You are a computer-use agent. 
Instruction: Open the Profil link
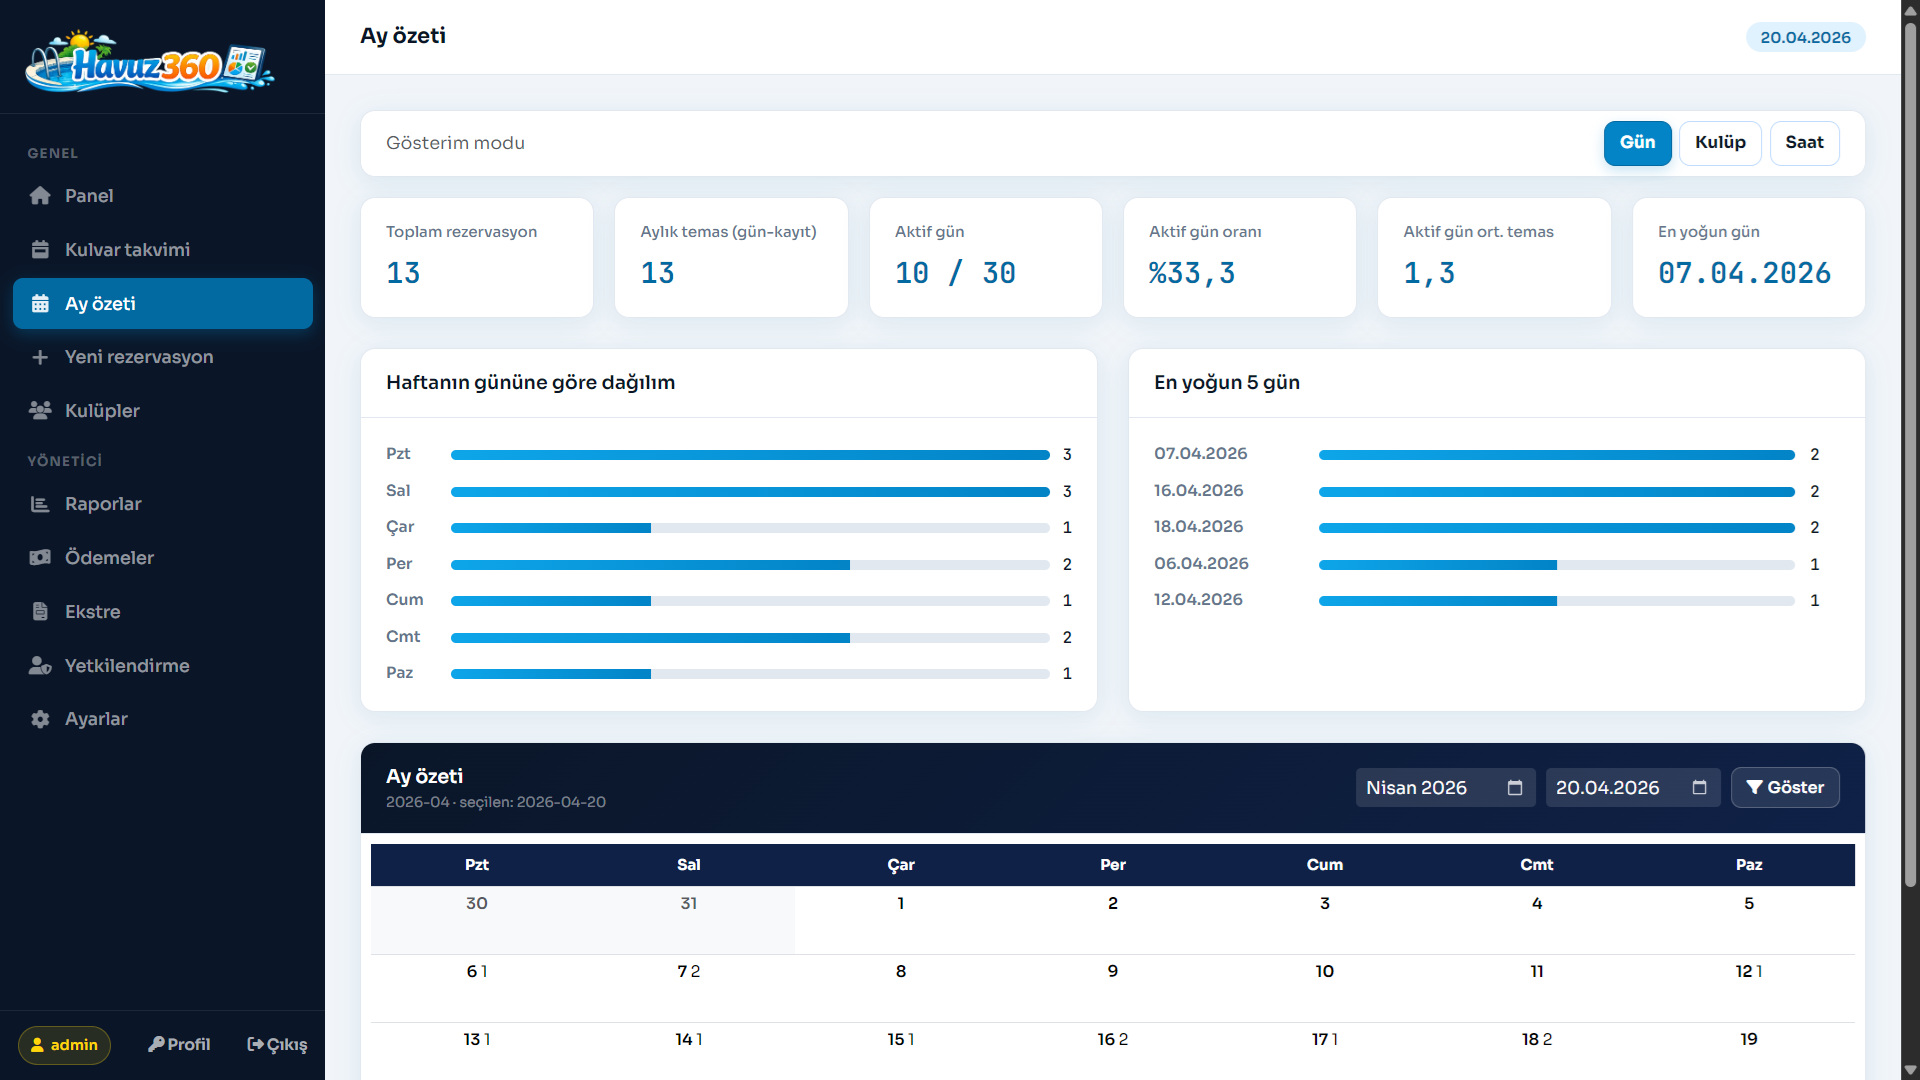tap(179, 1045)
